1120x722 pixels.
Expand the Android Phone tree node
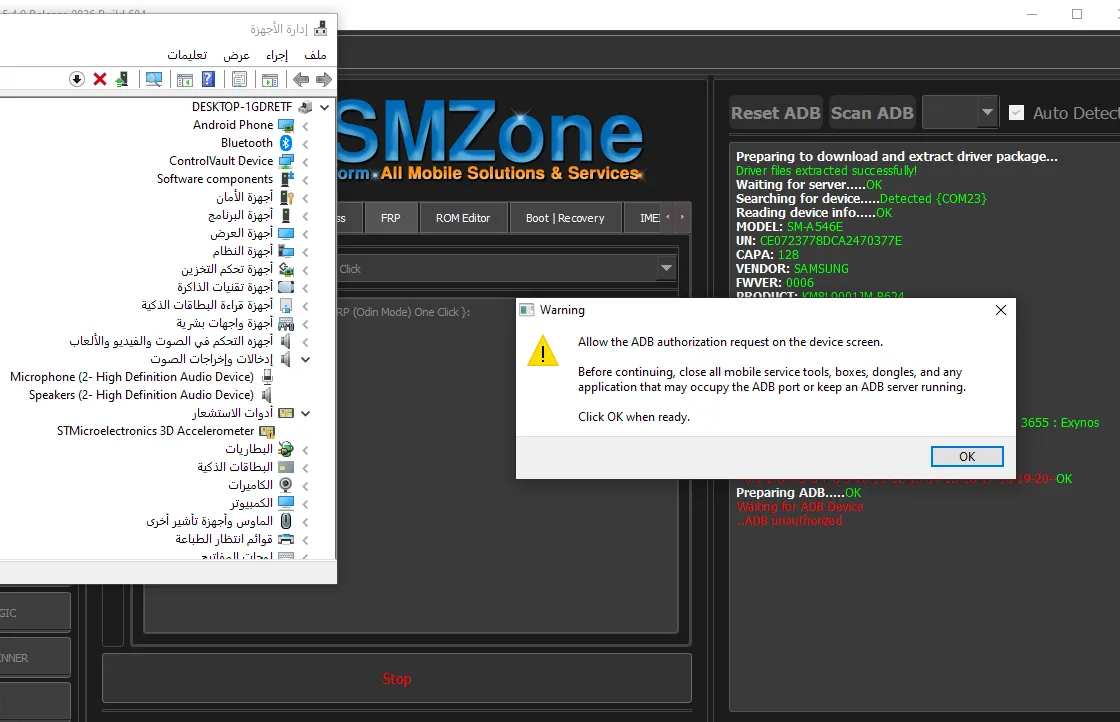306,126
